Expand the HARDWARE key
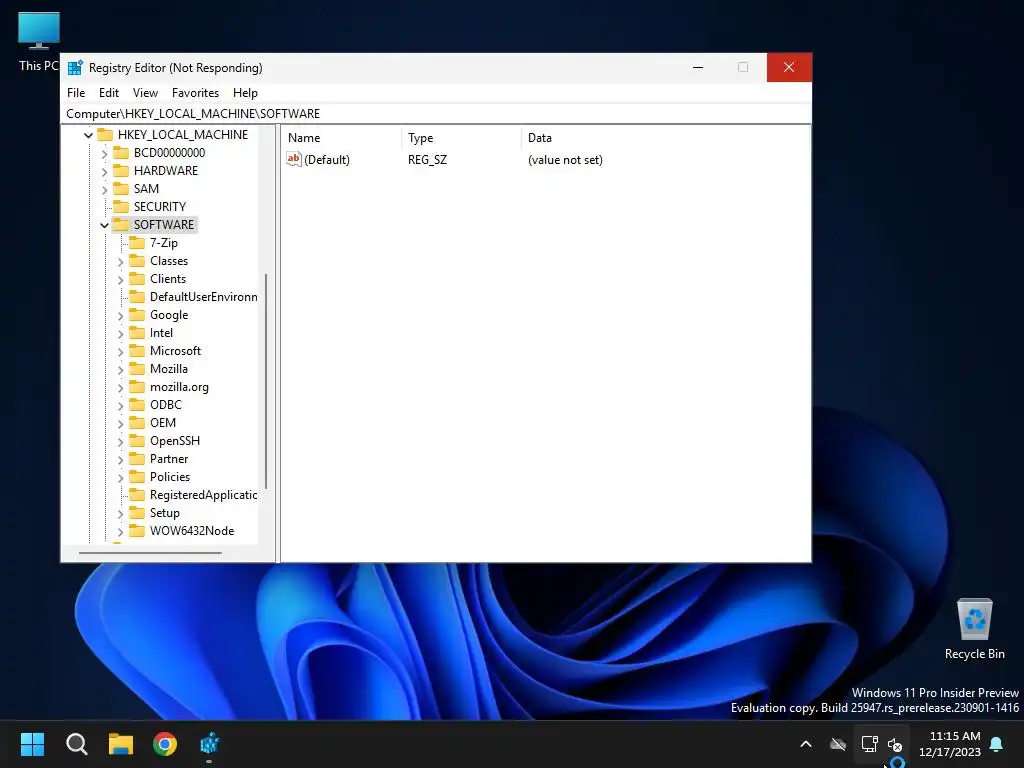Viewport: 1024px width, 768px height. [x=104, y=171]
